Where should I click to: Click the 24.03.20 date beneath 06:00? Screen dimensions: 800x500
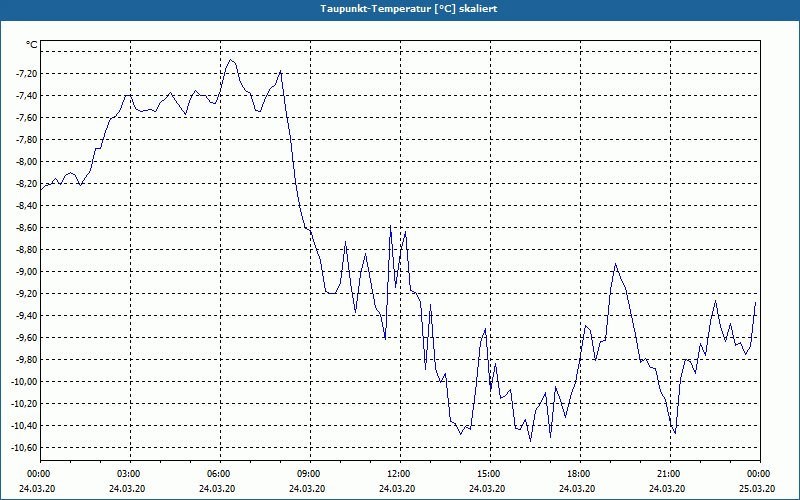click(217, 488)
